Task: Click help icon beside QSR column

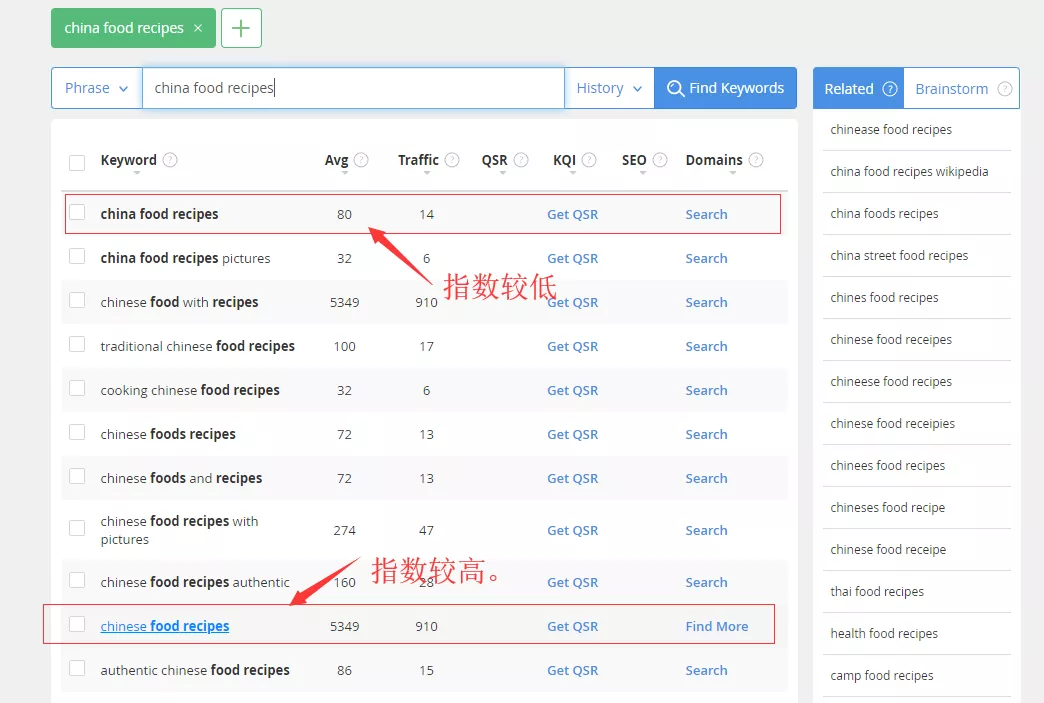Action: pyautogui.click(x=520, y=160)
